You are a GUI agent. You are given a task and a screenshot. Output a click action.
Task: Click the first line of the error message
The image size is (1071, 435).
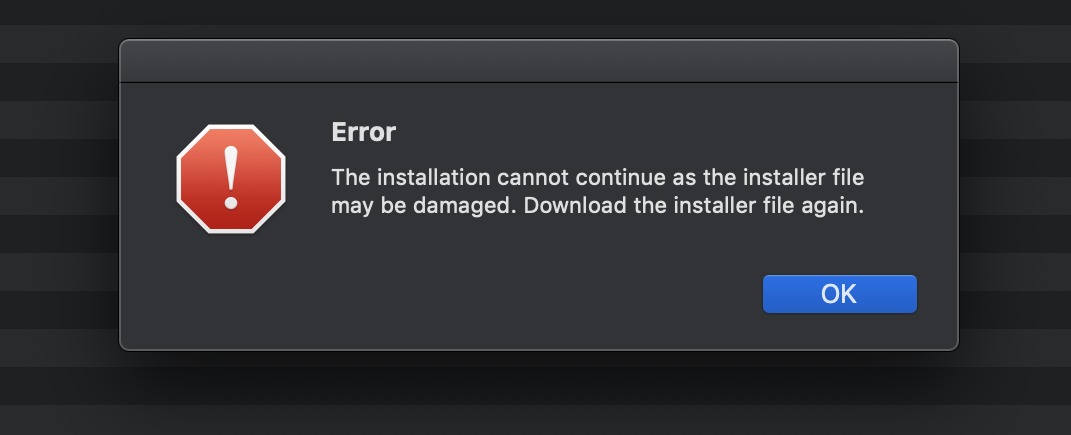[x=597, y=179]
